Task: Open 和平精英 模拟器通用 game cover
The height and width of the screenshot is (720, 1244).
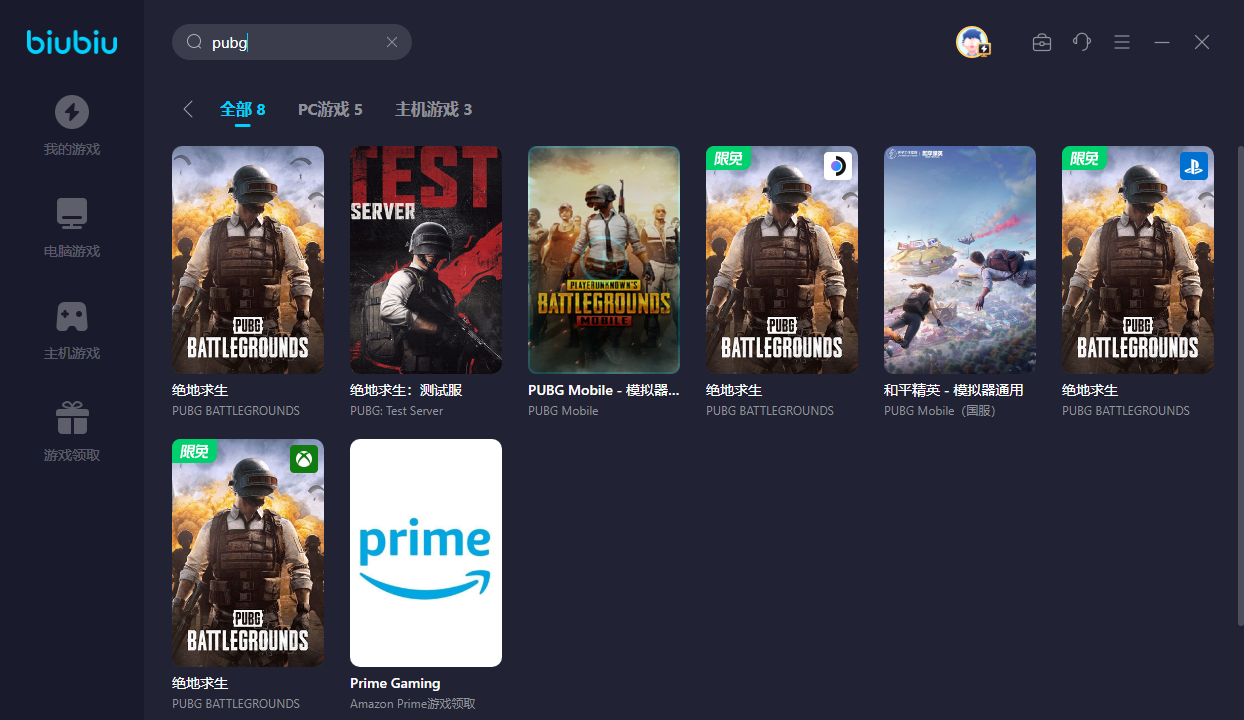Action: (960, 260)
